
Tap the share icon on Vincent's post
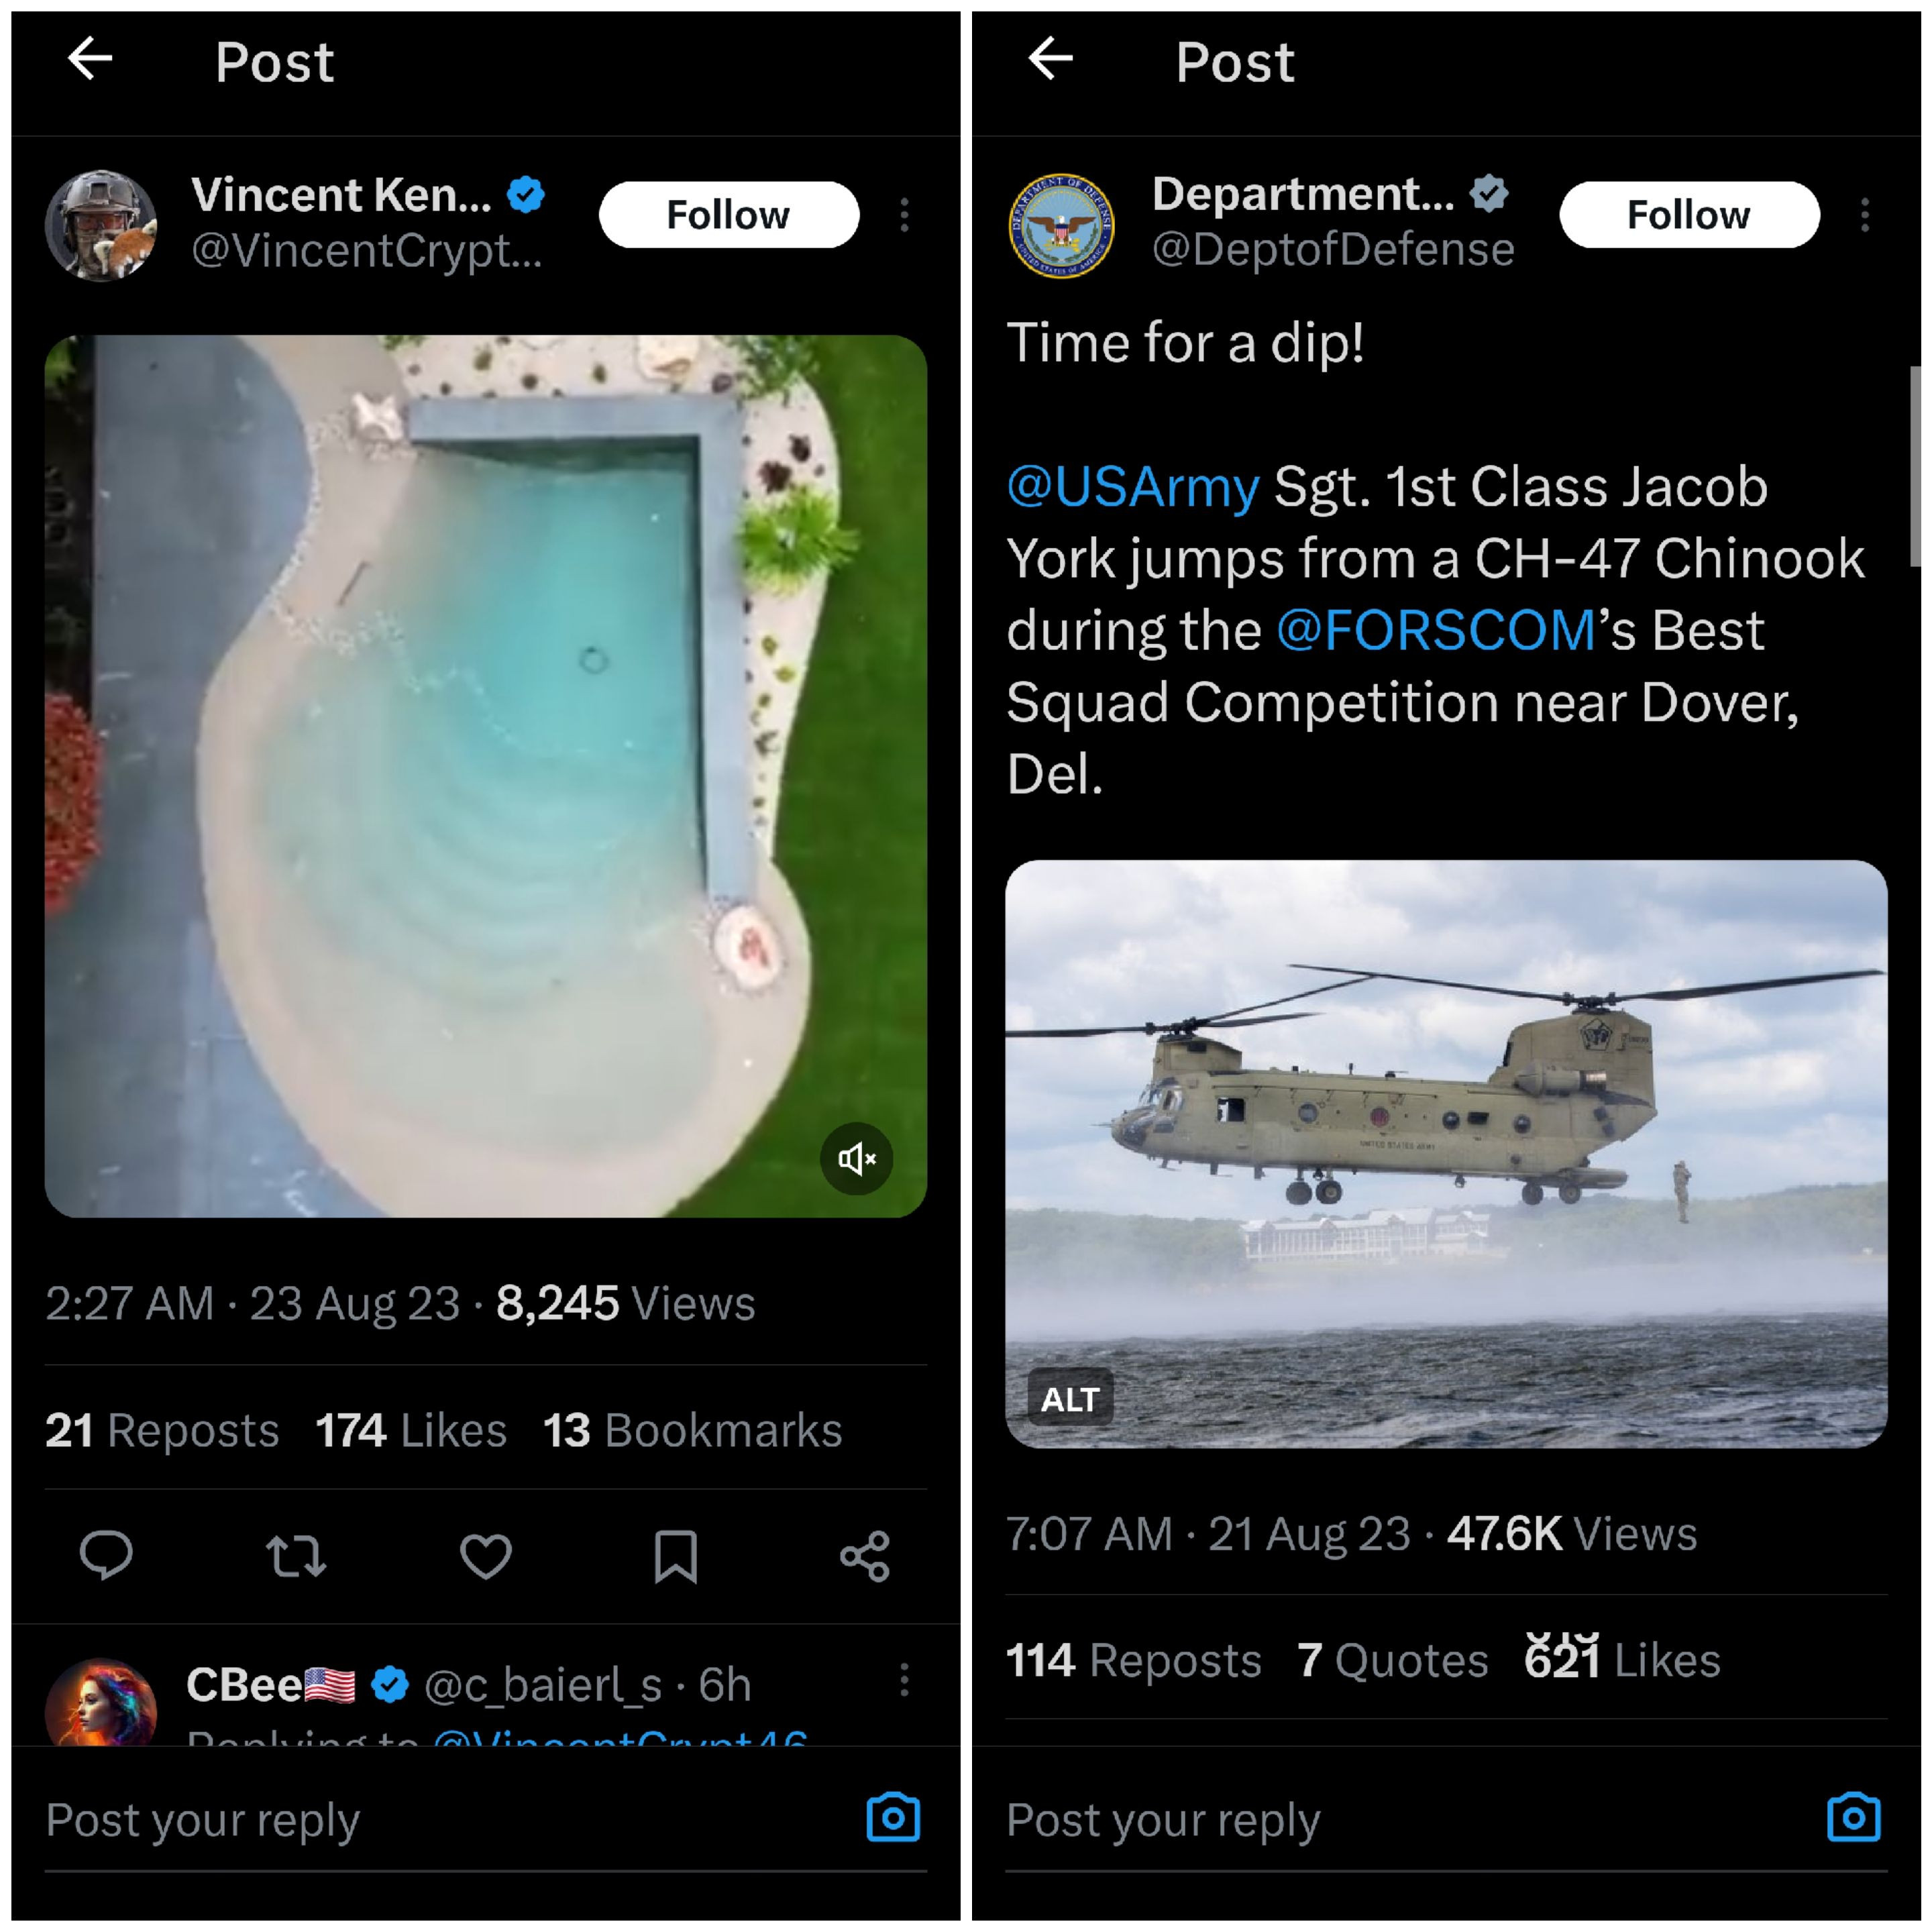click(x=865, y=1556)
